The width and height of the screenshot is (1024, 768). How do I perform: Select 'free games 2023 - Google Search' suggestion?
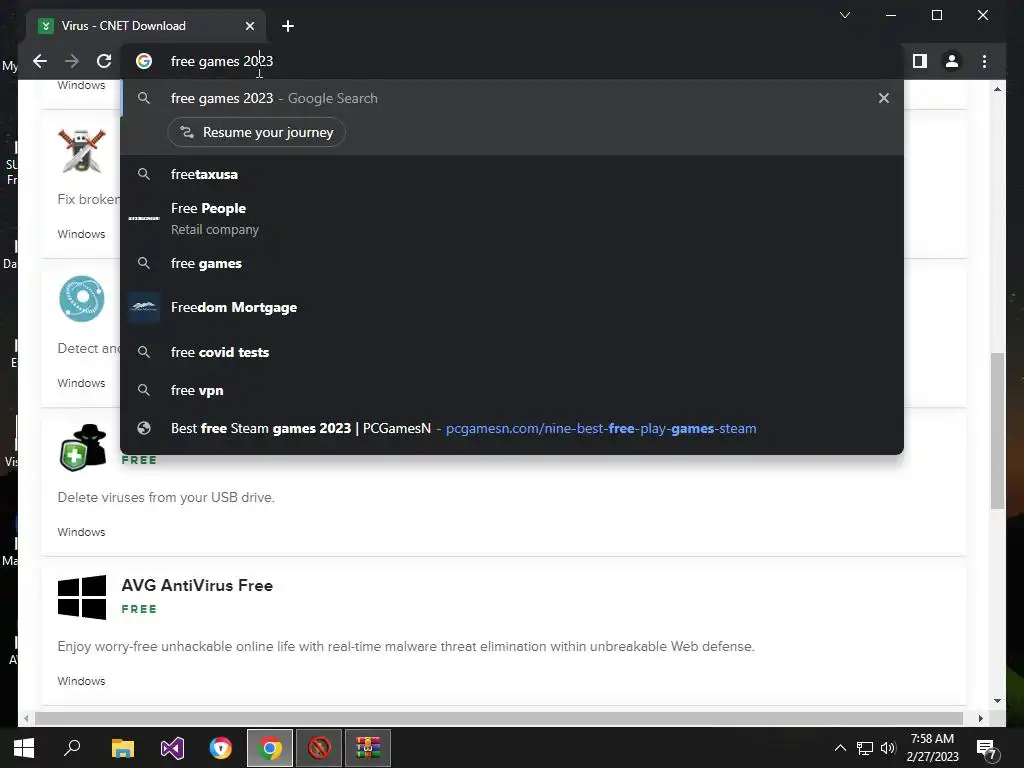(512, 98)
